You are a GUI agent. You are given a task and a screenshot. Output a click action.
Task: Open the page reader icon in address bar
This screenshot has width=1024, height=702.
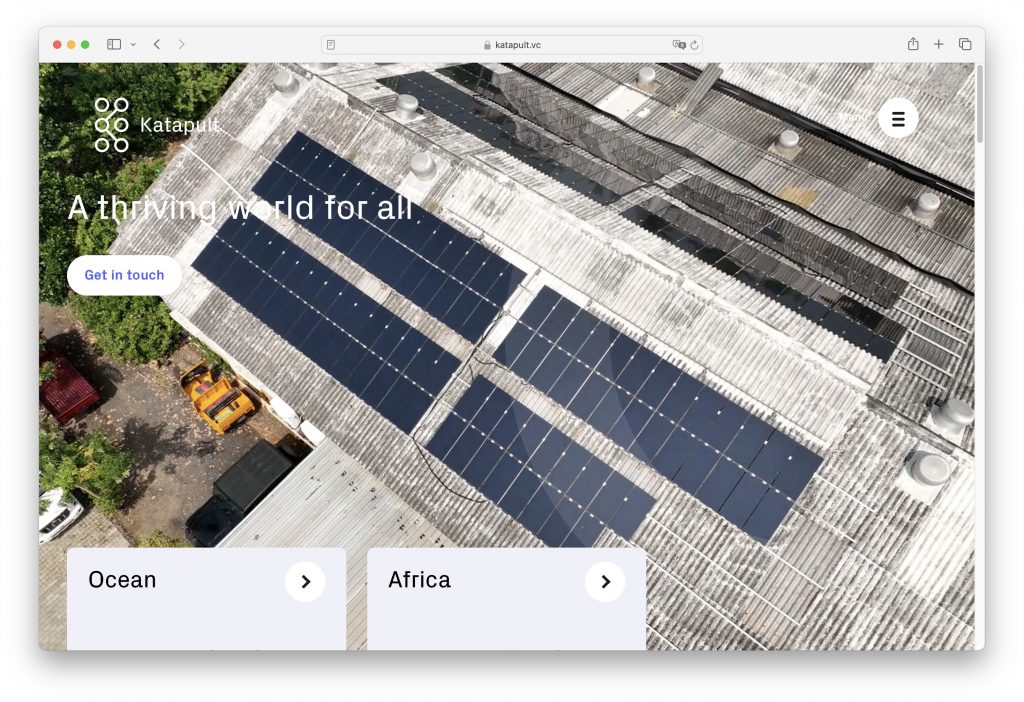[x=331, y=45]
